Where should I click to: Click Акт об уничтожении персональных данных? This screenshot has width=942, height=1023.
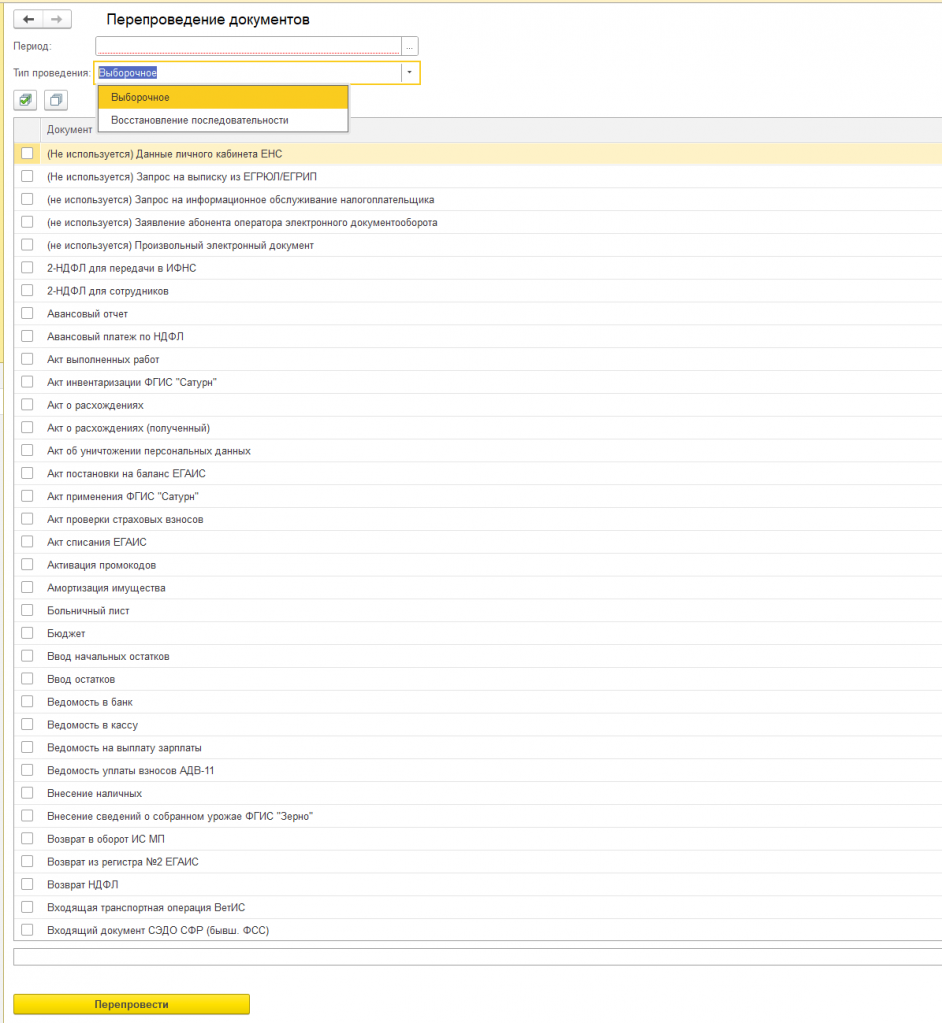click(478, 451)
